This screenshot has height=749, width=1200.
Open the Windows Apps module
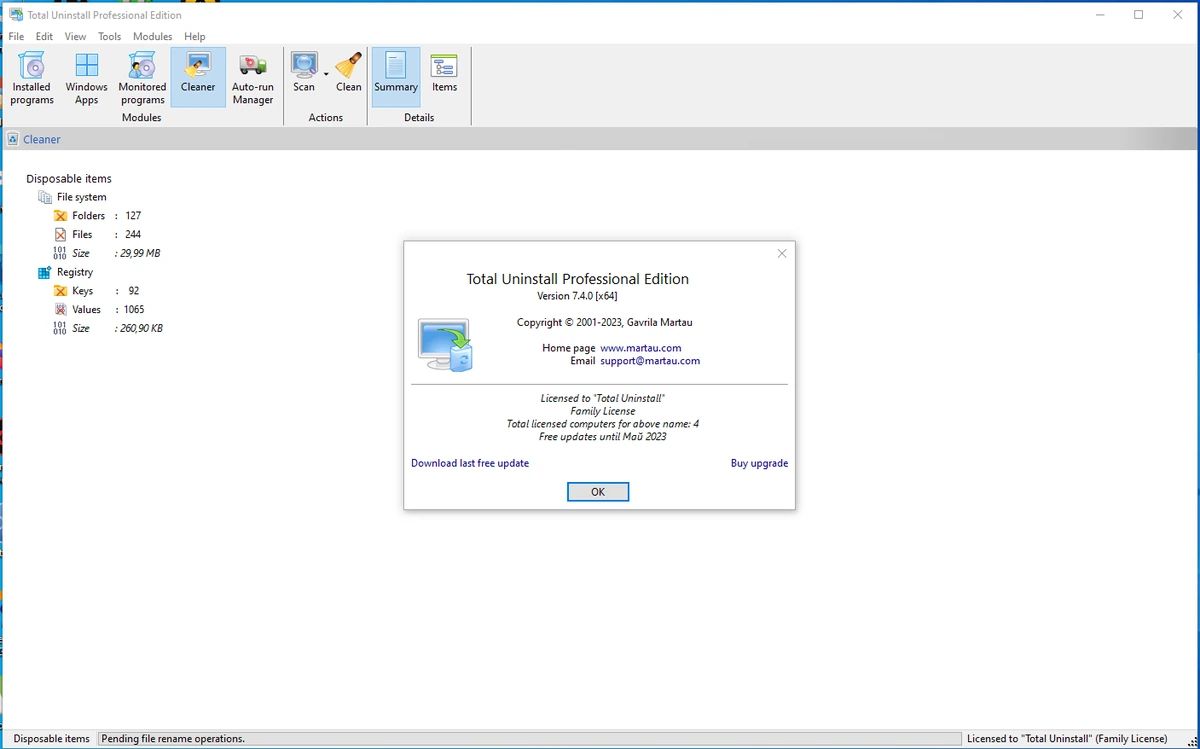tap(87, 78)
